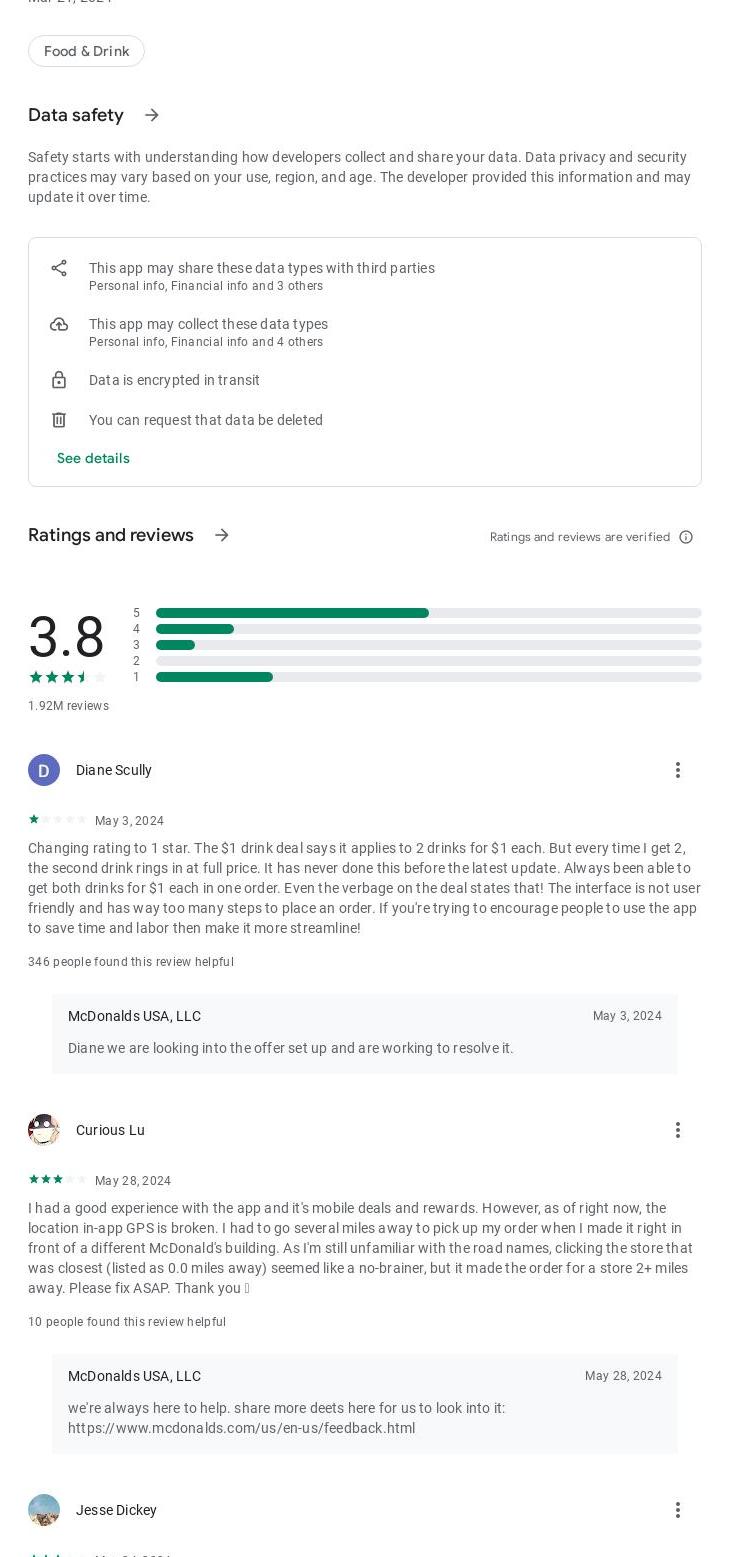This screenshot has width=730, height=1557.
Task: Click the 3.8 star rating stars
Action: click(67, 677)
